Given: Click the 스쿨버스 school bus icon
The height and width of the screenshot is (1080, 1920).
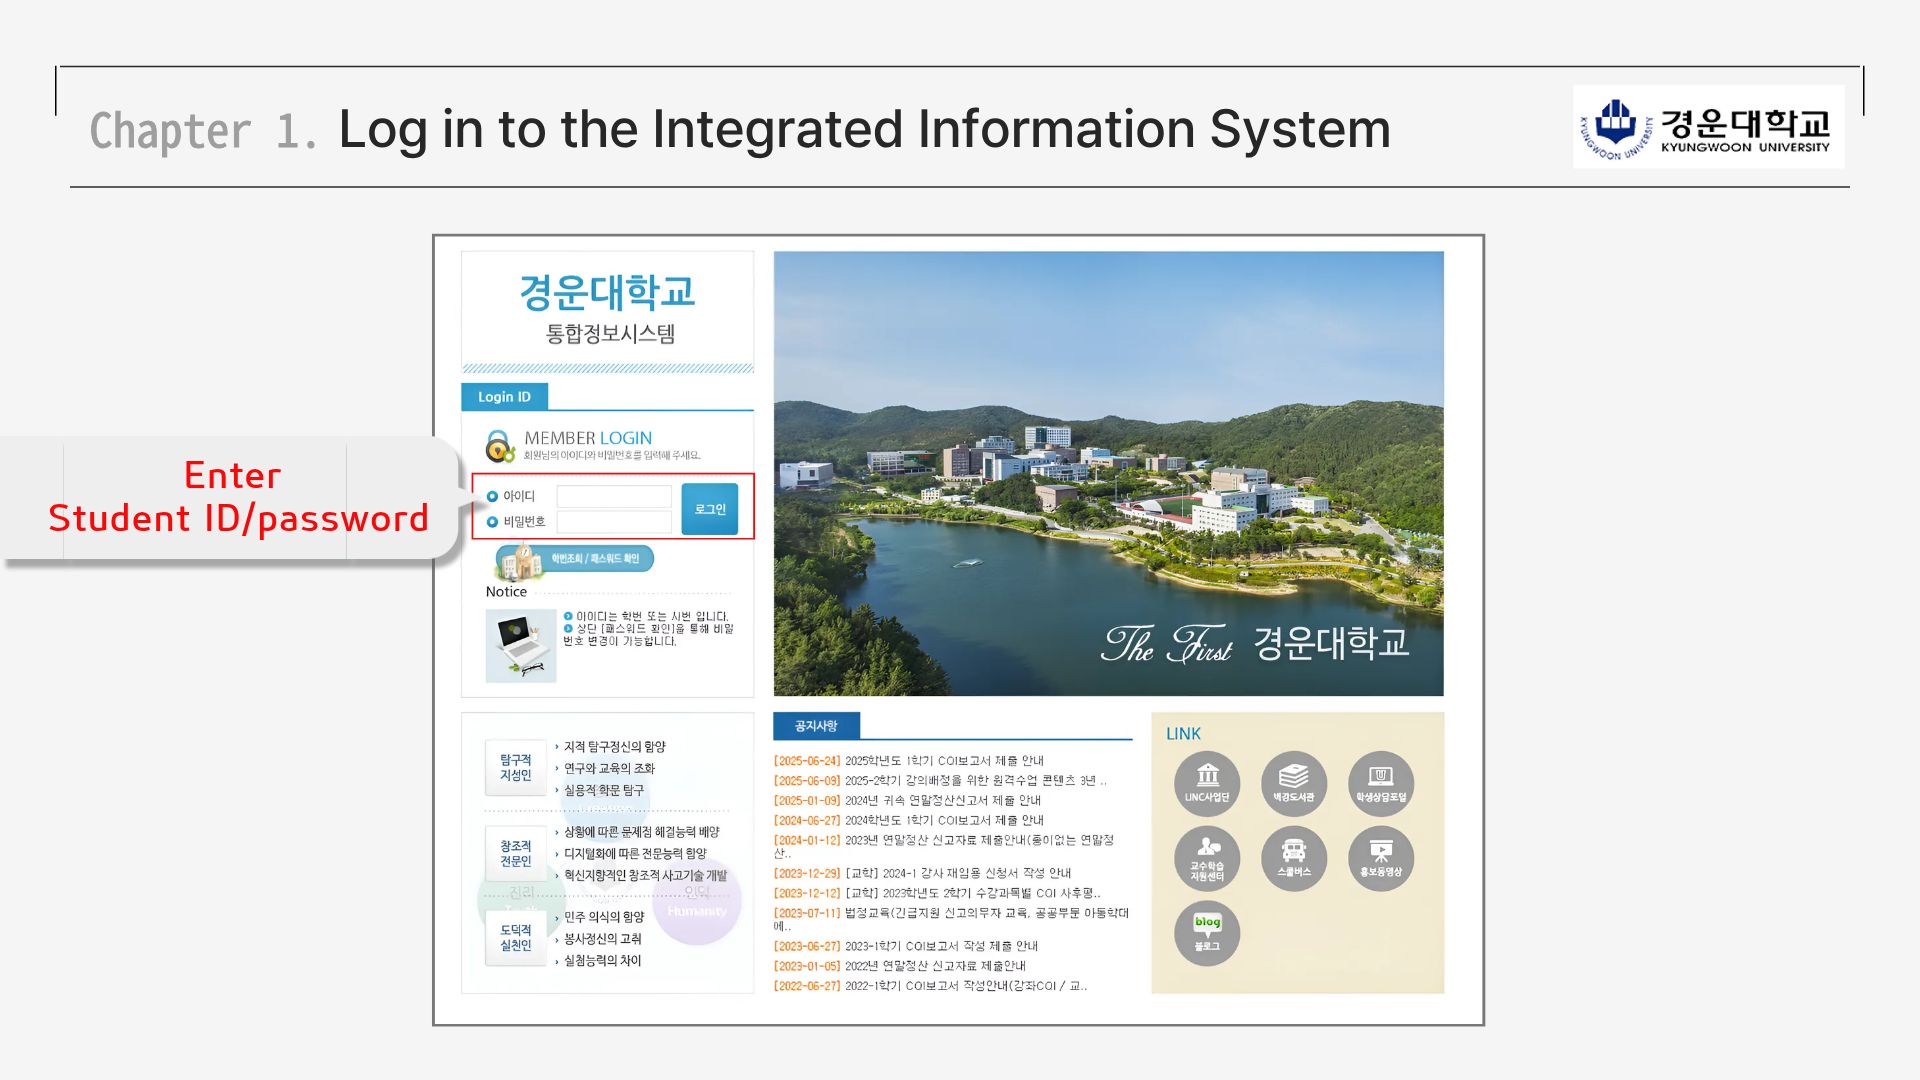Looking at the screenshot, I should 1293,858.
